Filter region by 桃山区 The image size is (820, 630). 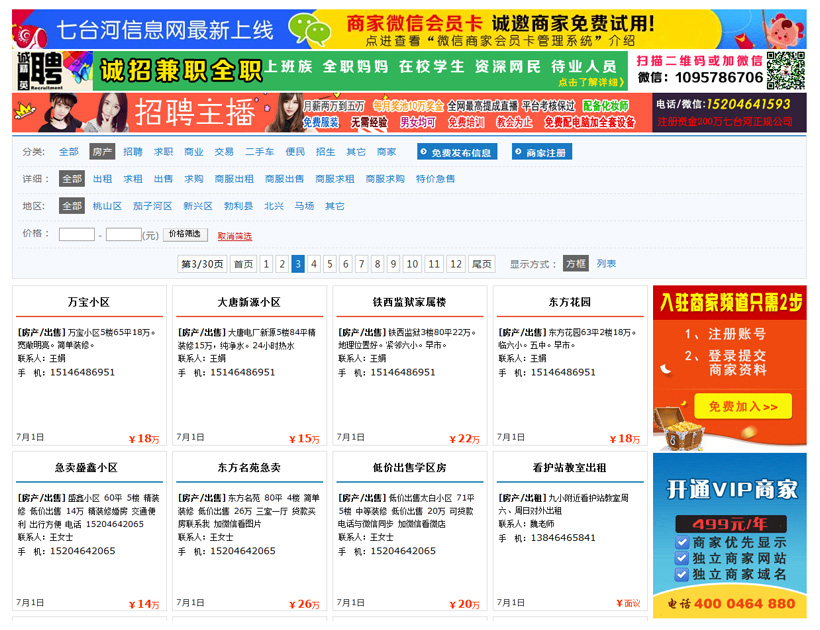[x=106, y=206]
